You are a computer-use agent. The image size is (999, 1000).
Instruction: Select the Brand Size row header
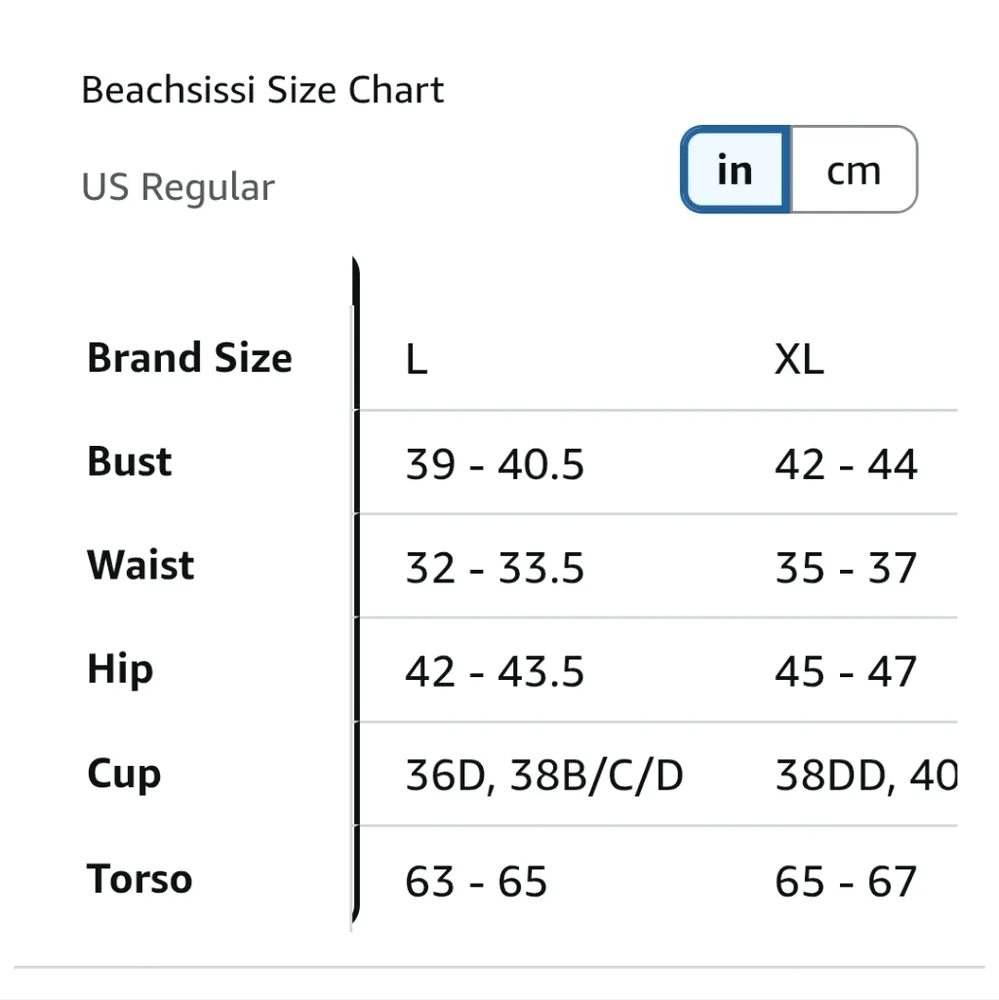(x=190, y=358)
